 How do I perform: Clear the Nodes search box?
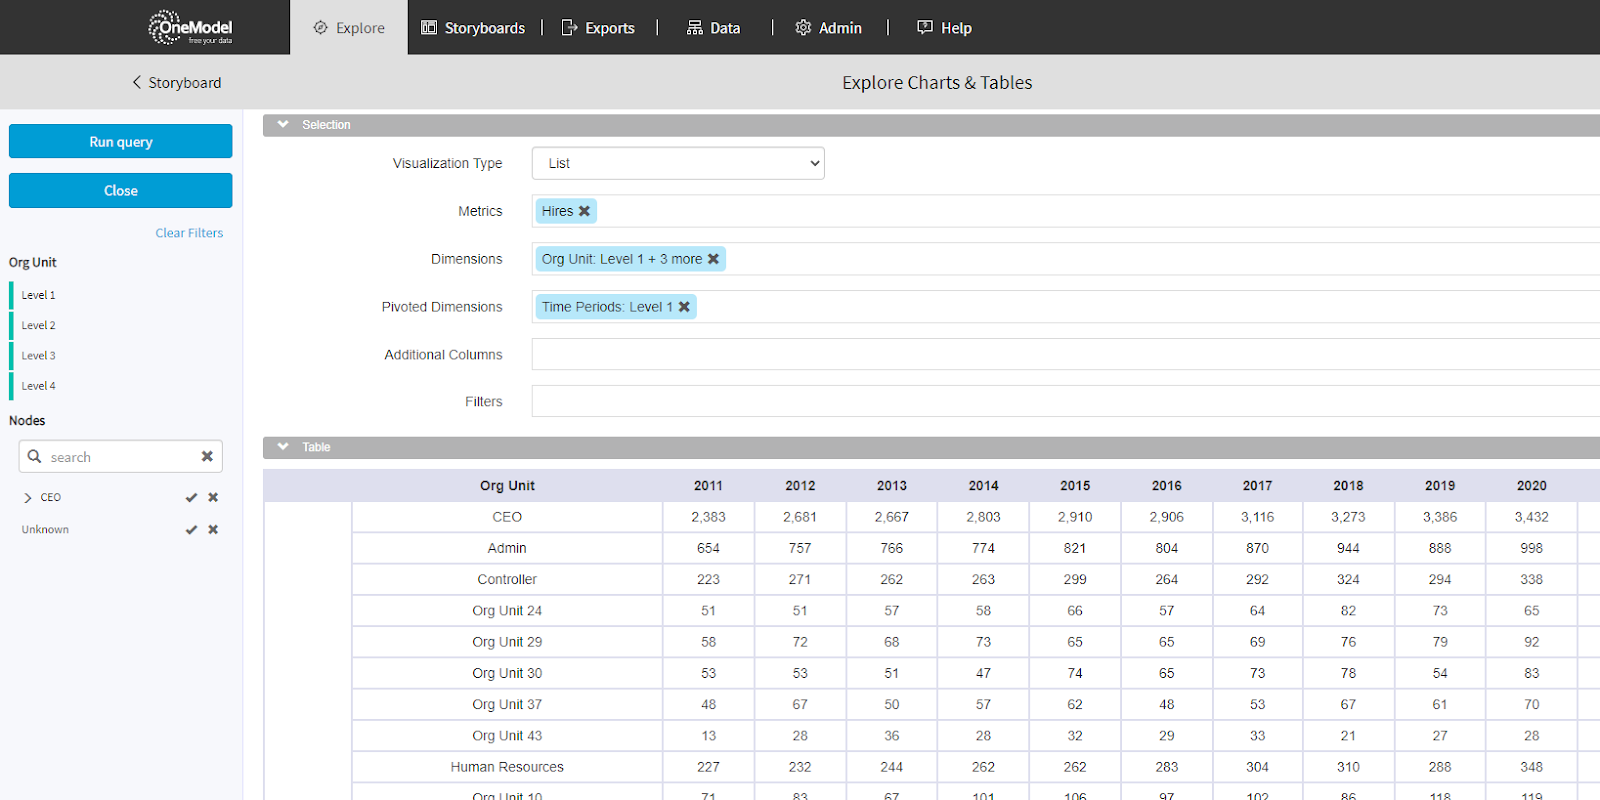pos(207,456)
